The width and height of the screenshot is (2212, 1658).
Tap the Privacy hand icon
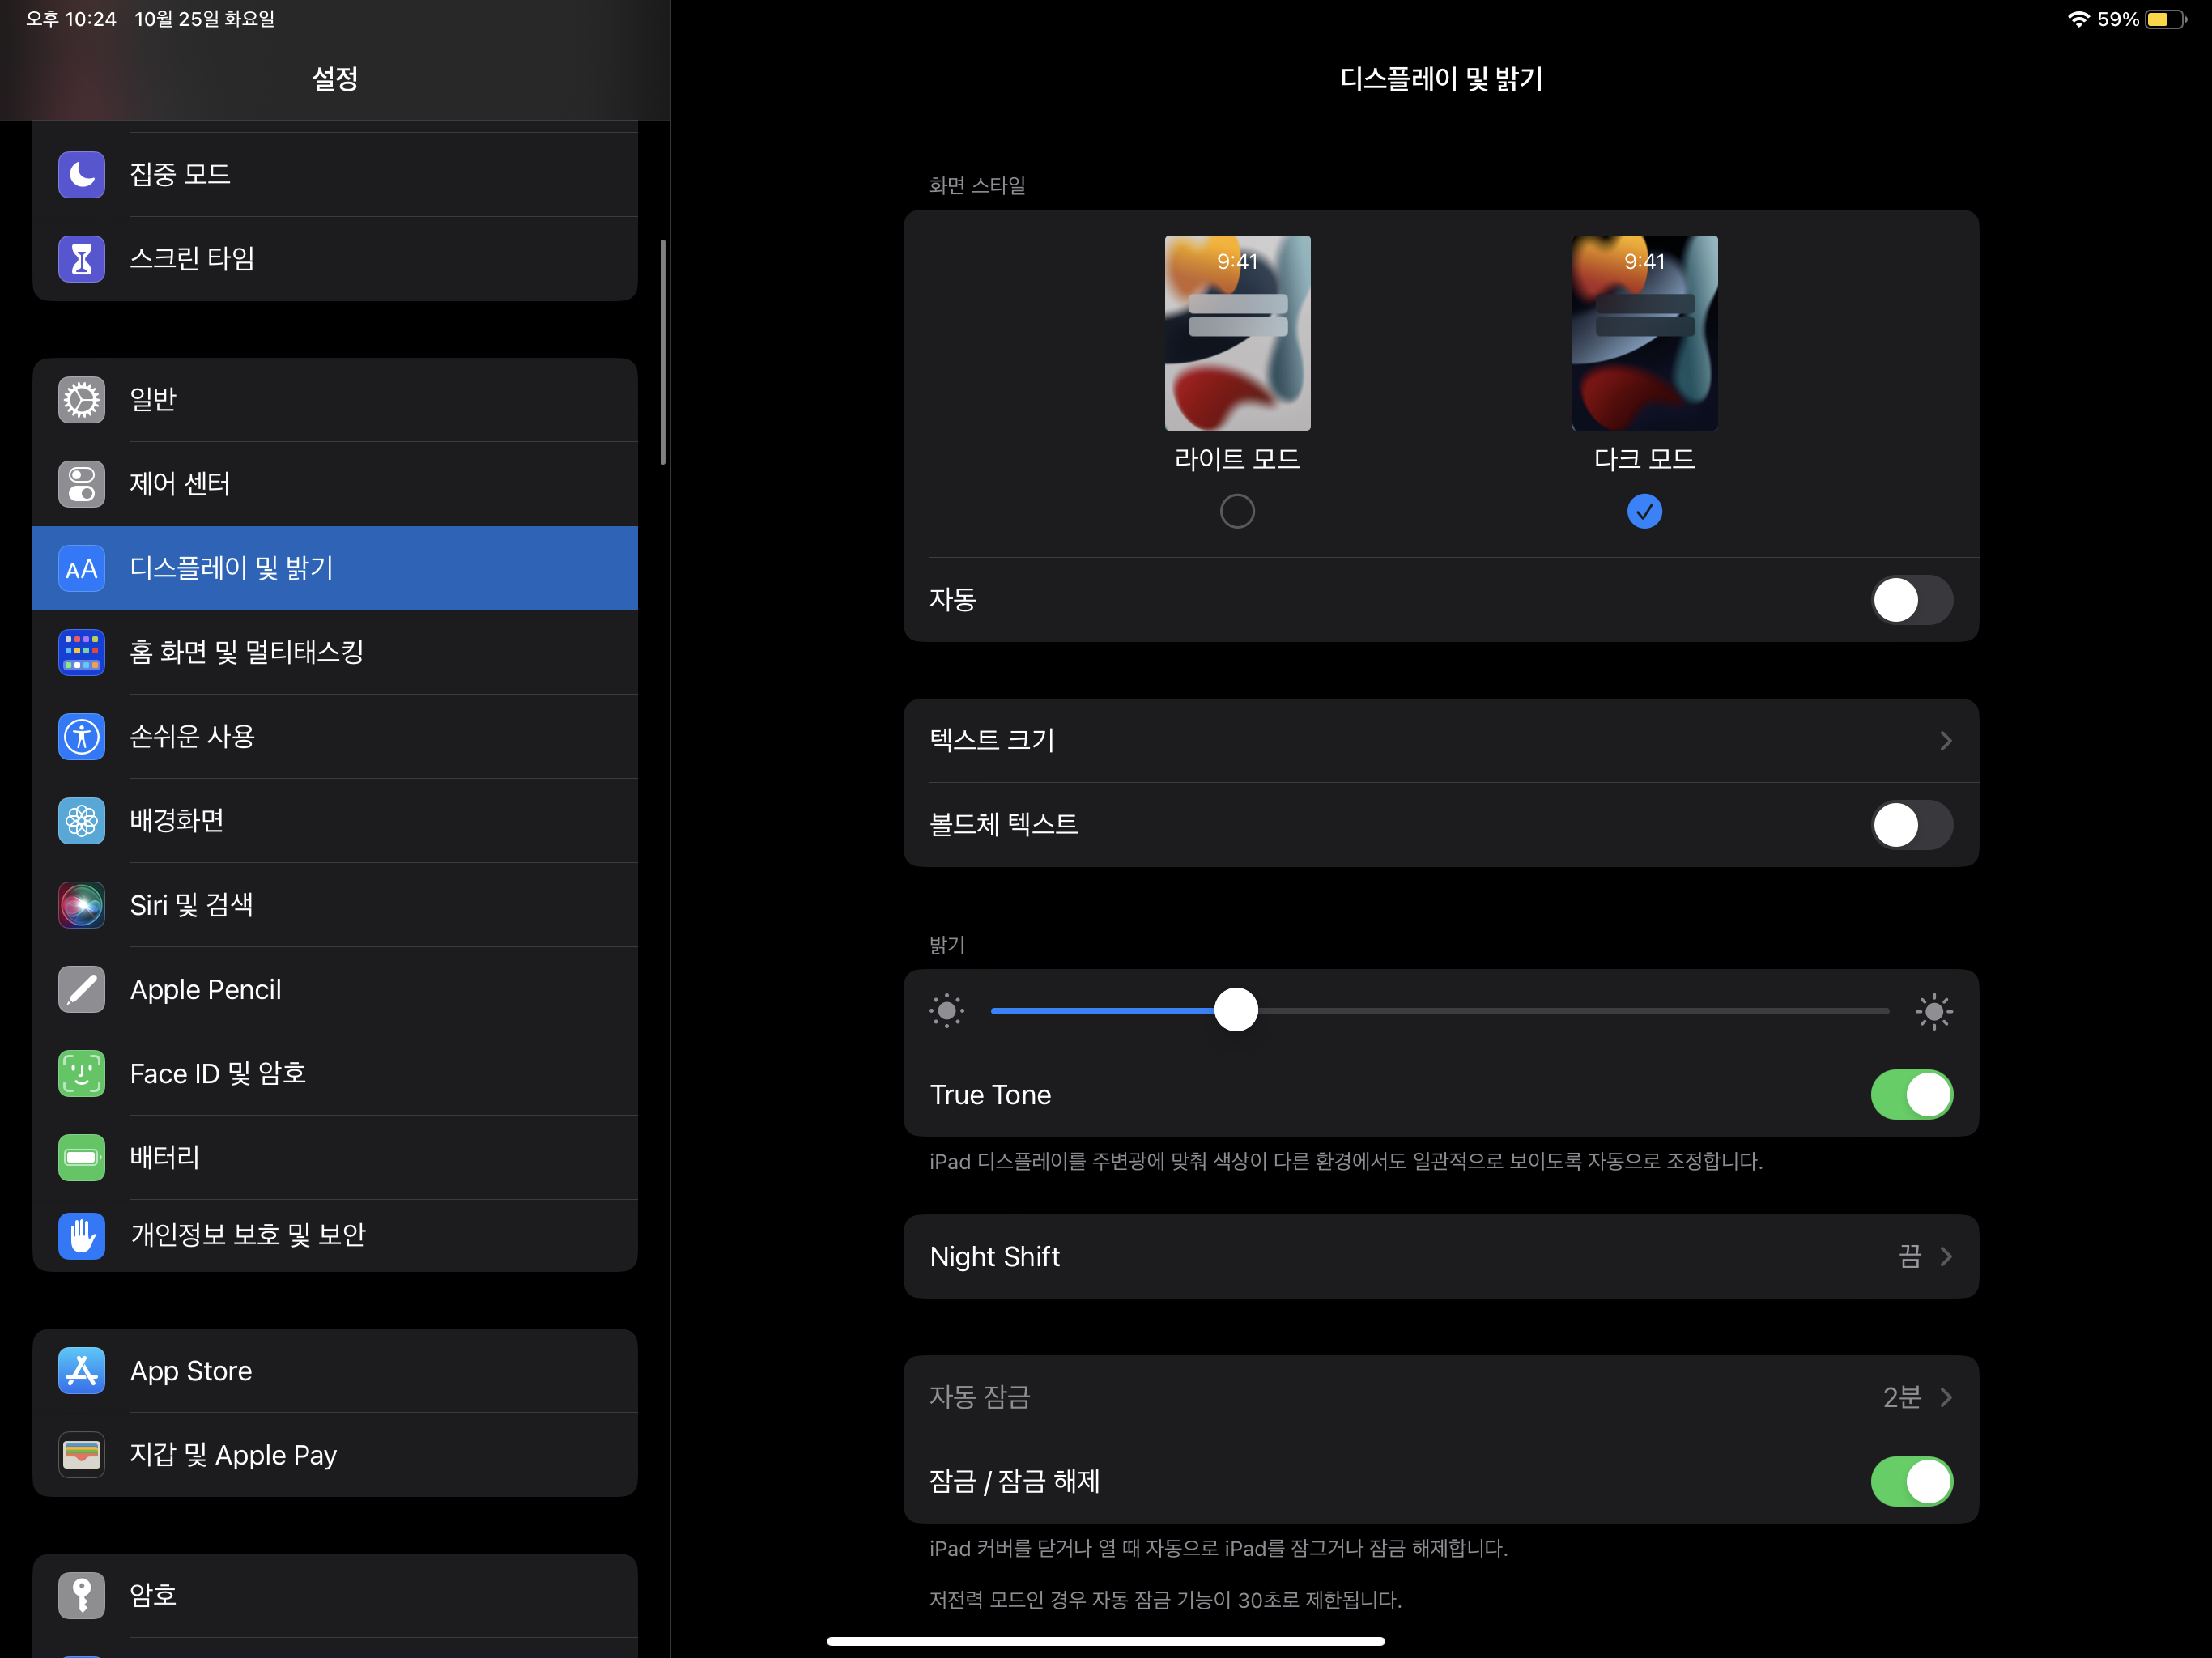[81, 1236]
